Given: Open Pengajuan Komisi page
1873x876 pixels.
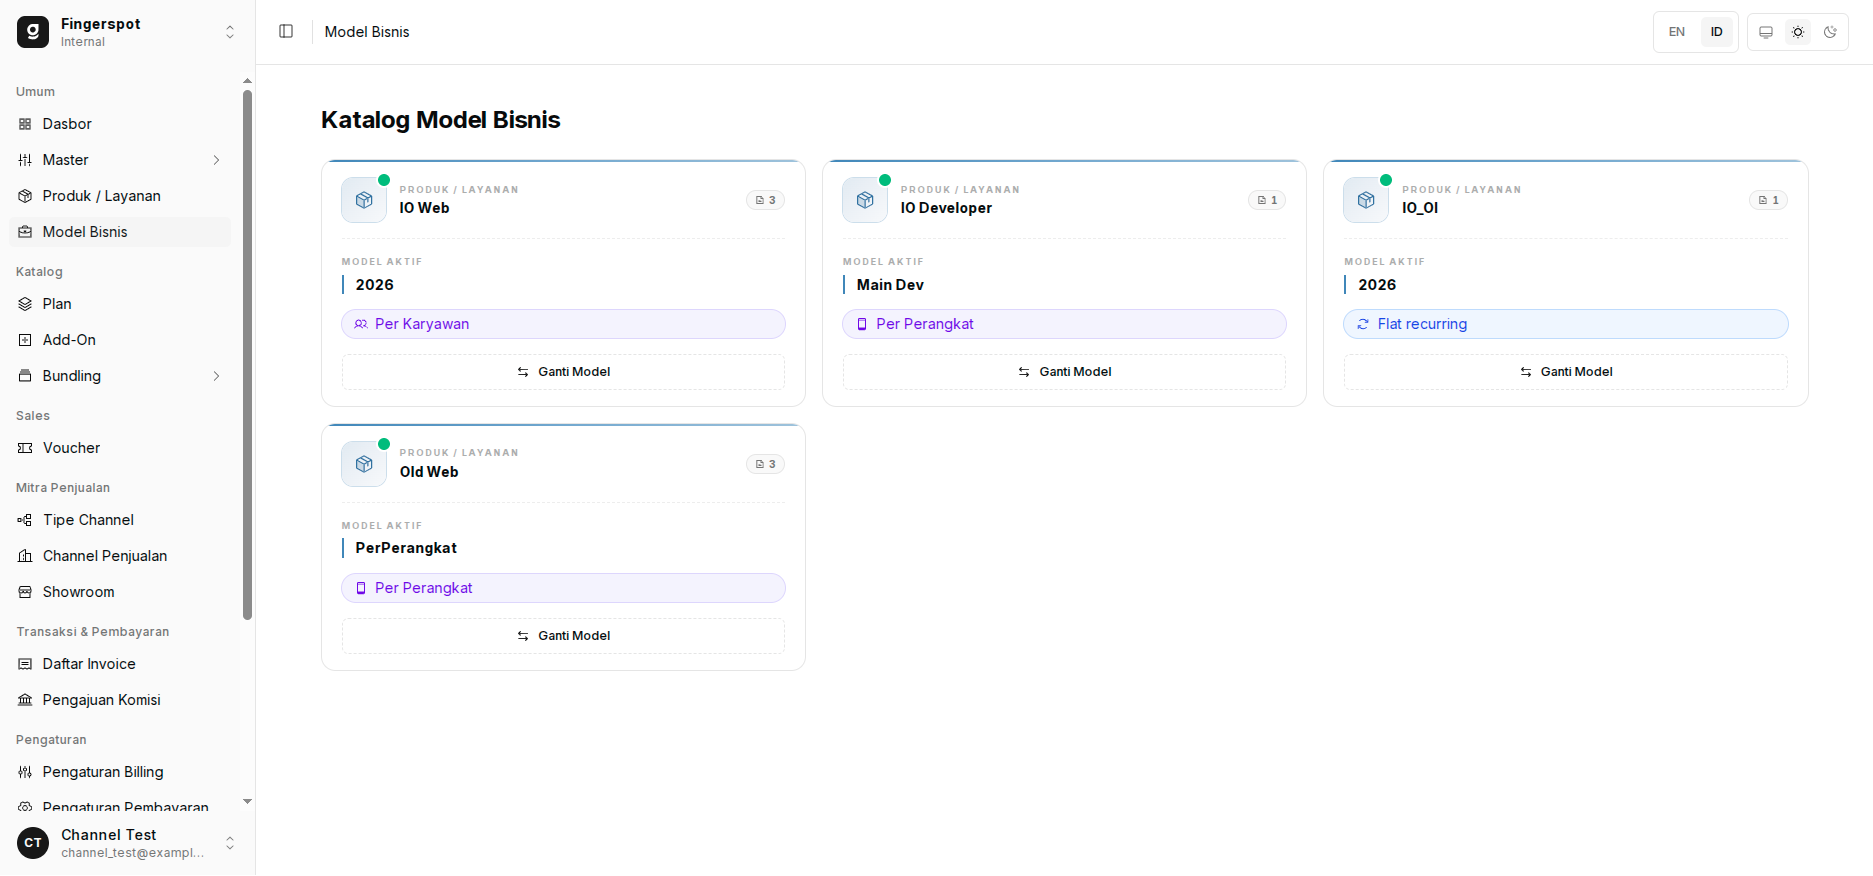Looking at the screenshot, I should pyautogui.click(x=120, y=700).
